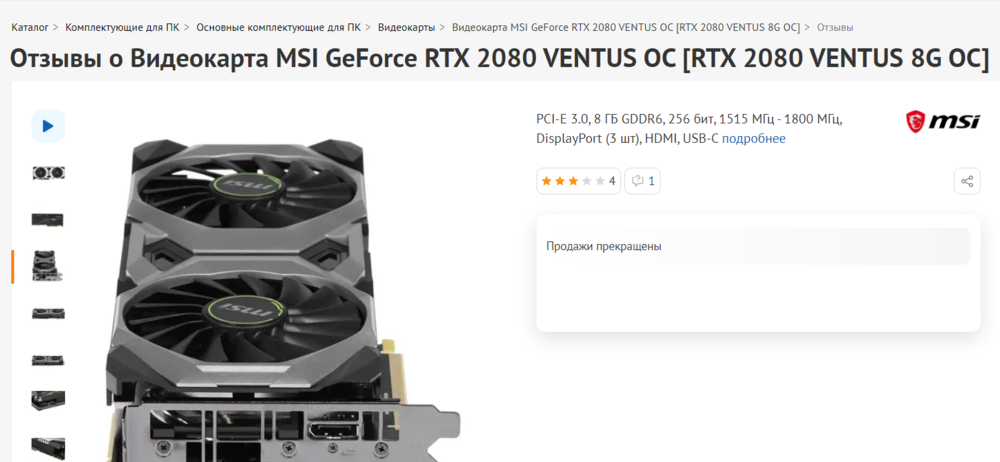Go to Каталог breadcrumb

tap(30, 27)
